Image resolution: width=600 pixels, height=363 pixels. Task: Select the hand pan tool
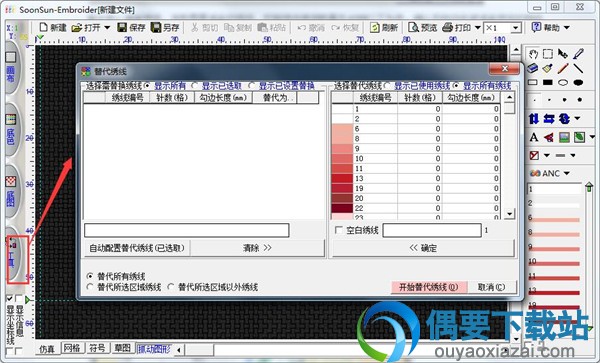point(533,54)
